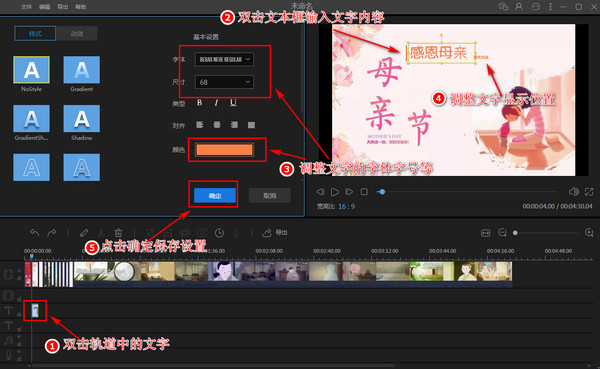Click the feedback message icon in title bar

click(x=536, y=7)
